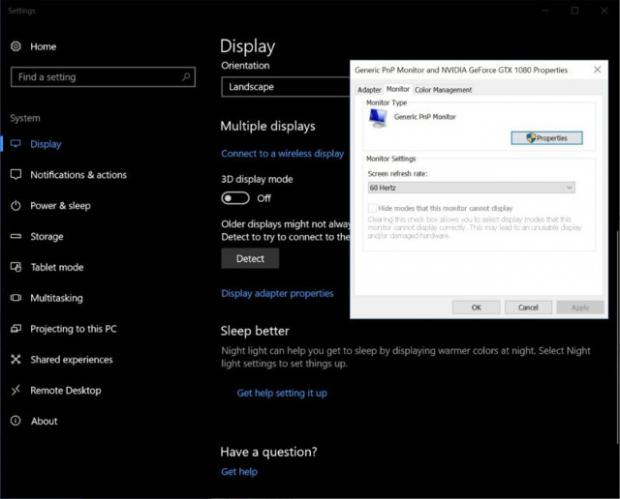Select the Power & sleep icon
620x499 pixels.
tap(16, 206)
